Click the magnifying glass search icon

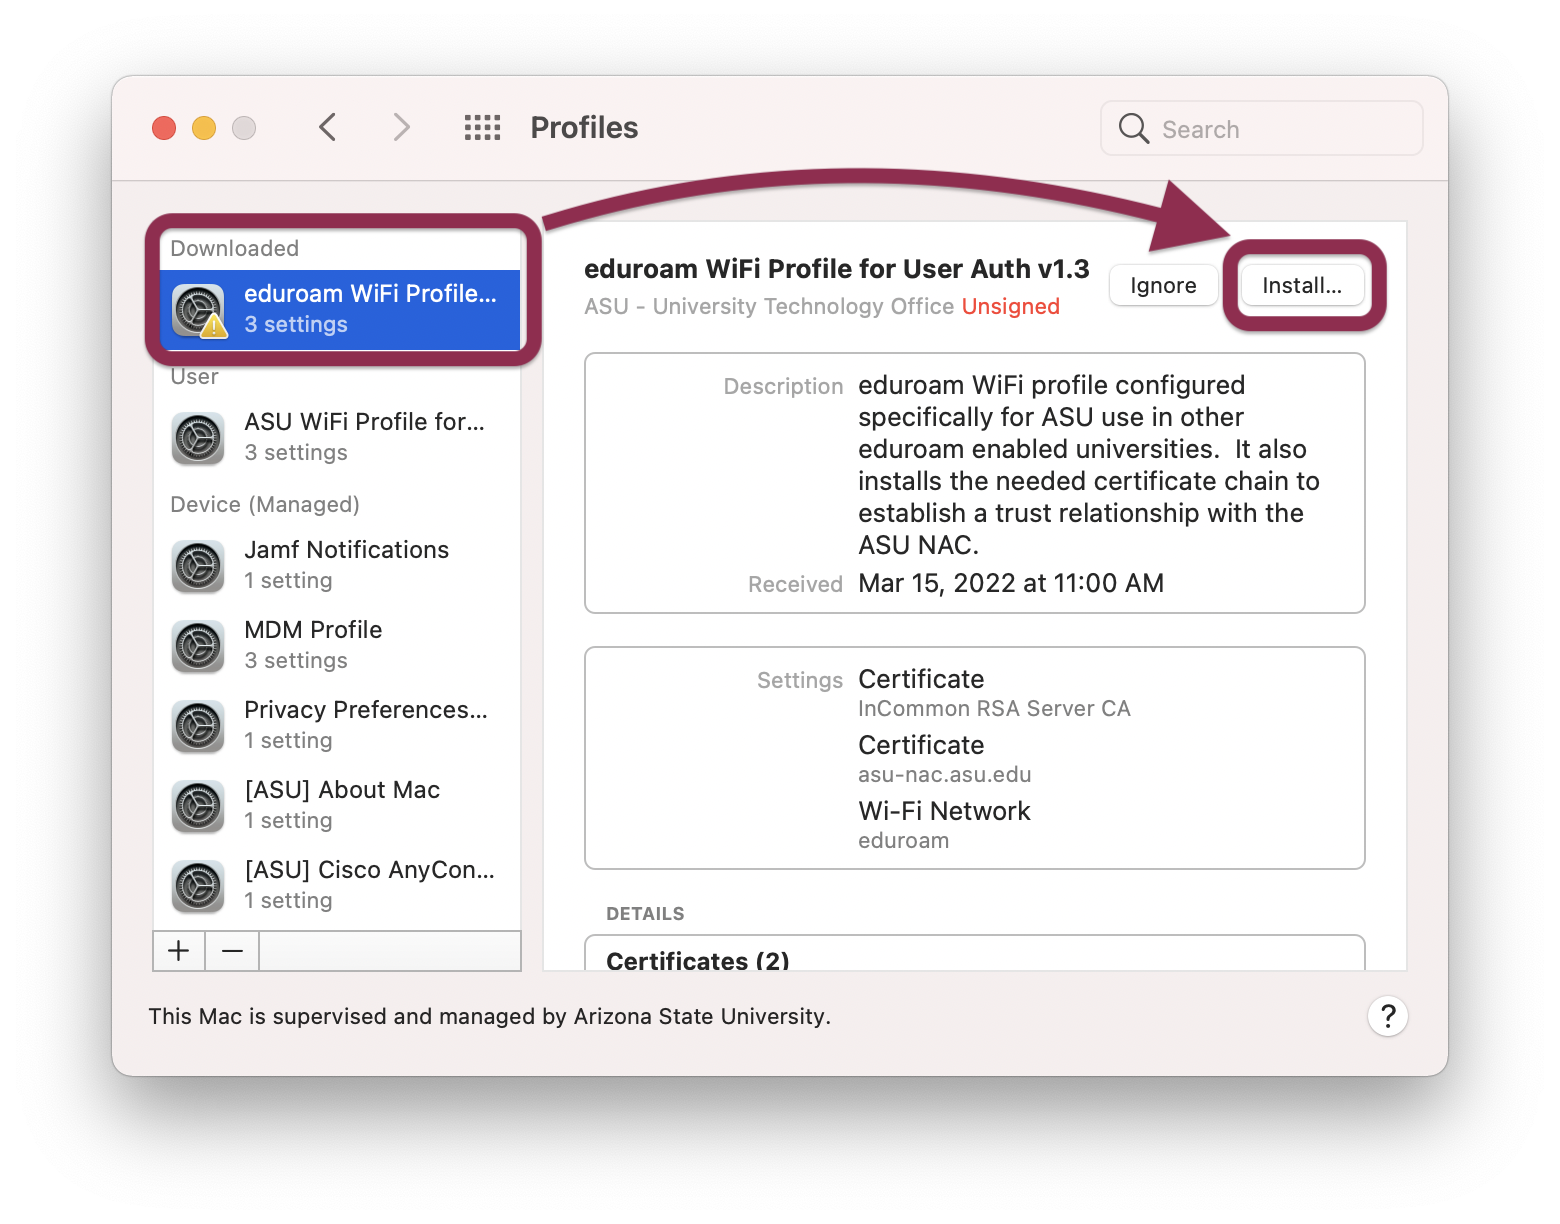click(x=1133, y=128)
